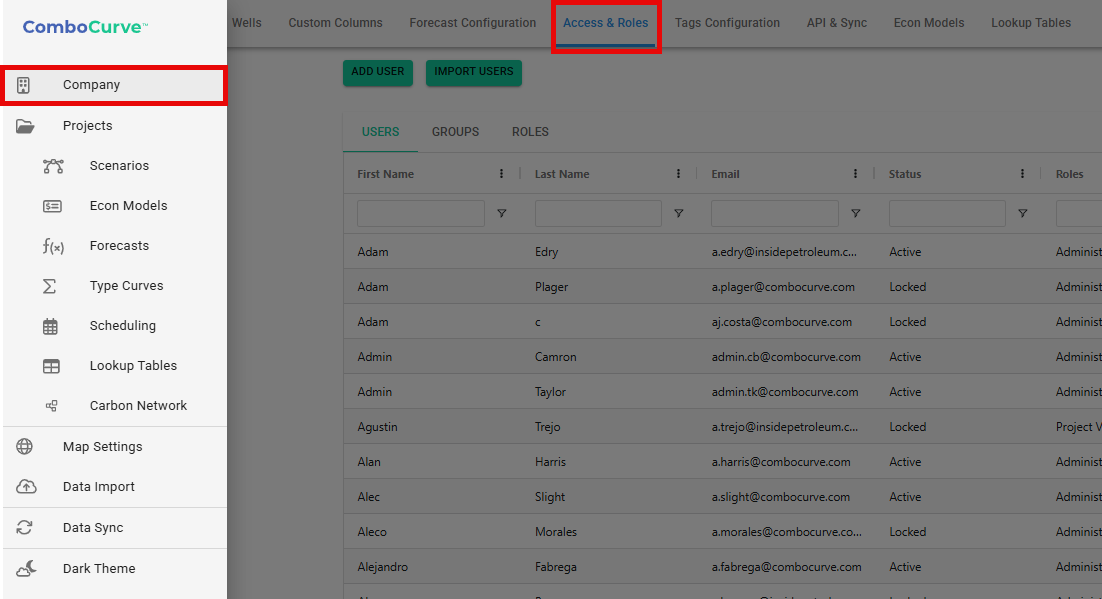The width and height of the screenshot is (1102, 599).
Task: Select the Forecasts f(x) icon
Action: (52, 246)
